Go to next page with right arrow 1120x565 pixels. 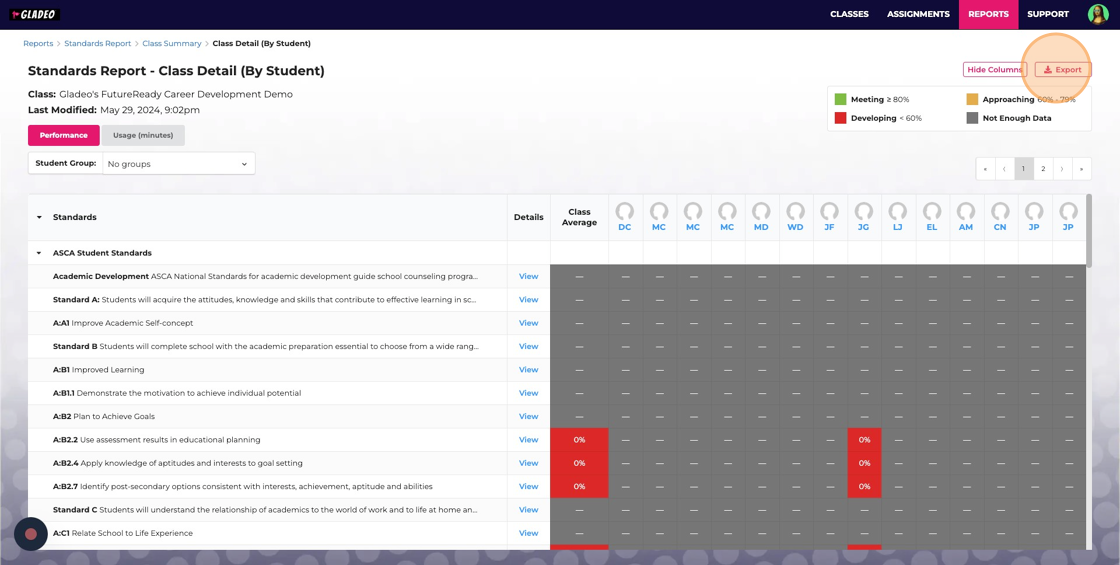click(1062, 169)
